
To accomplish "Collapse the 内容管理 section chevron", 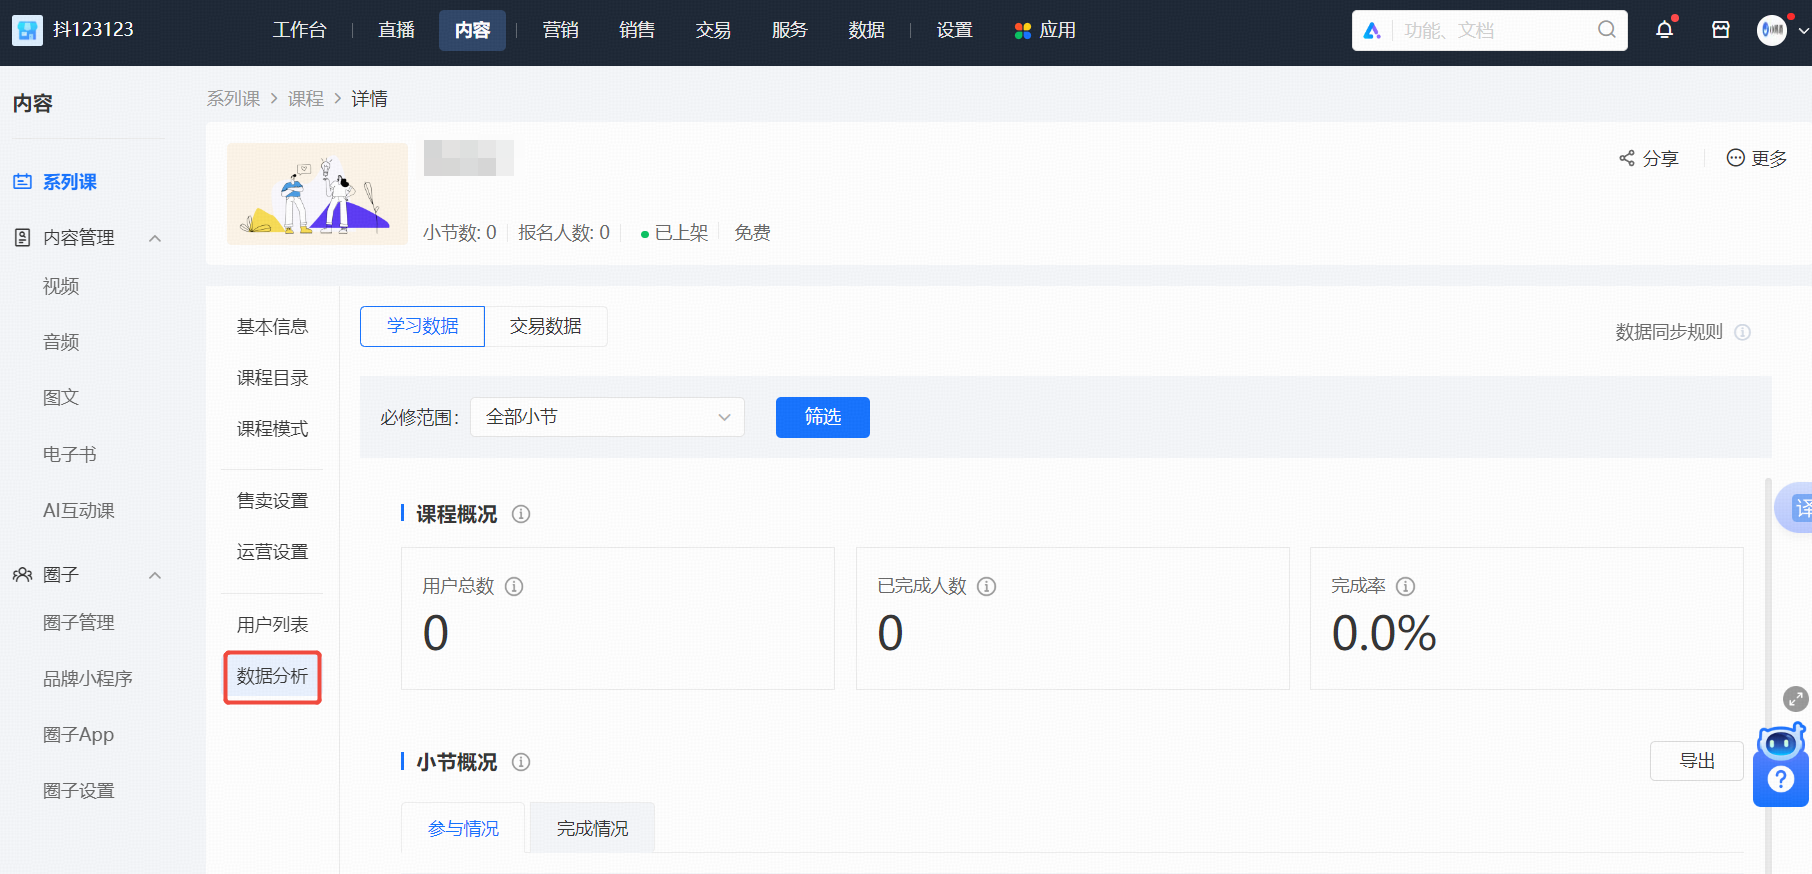I will point(155,238).
